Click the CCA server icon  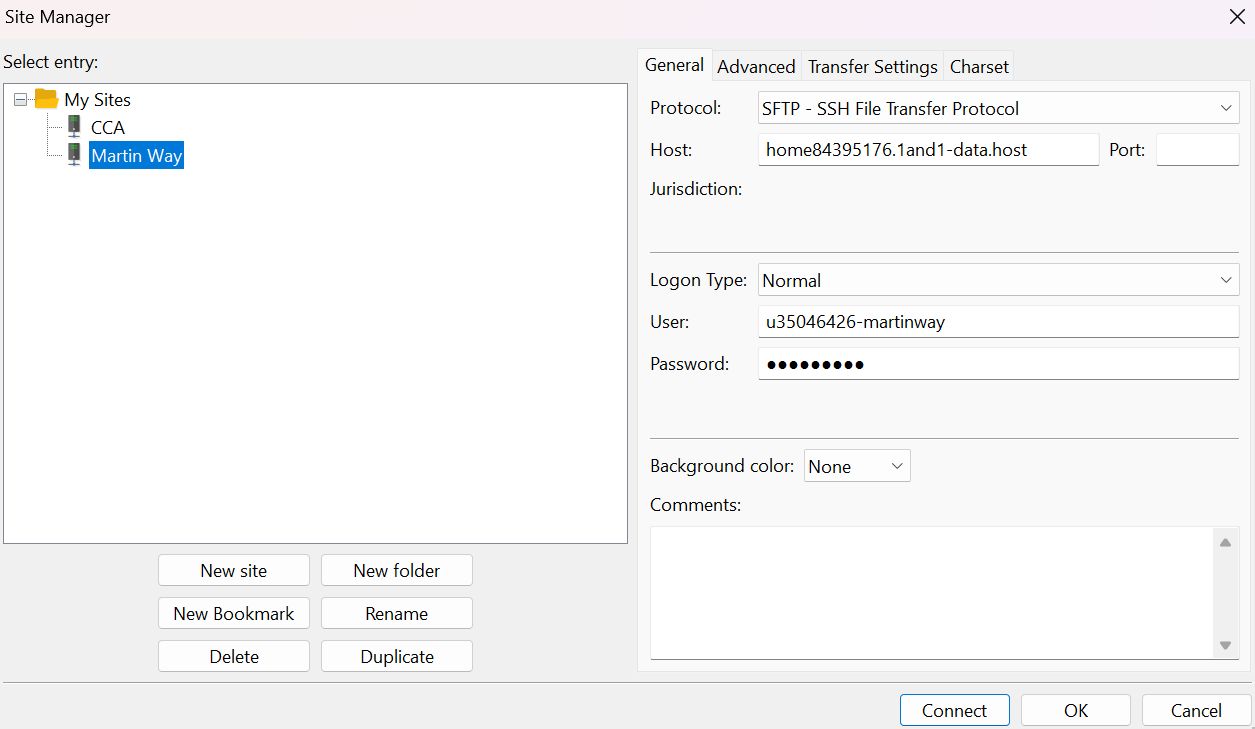(x=74, y=127)
